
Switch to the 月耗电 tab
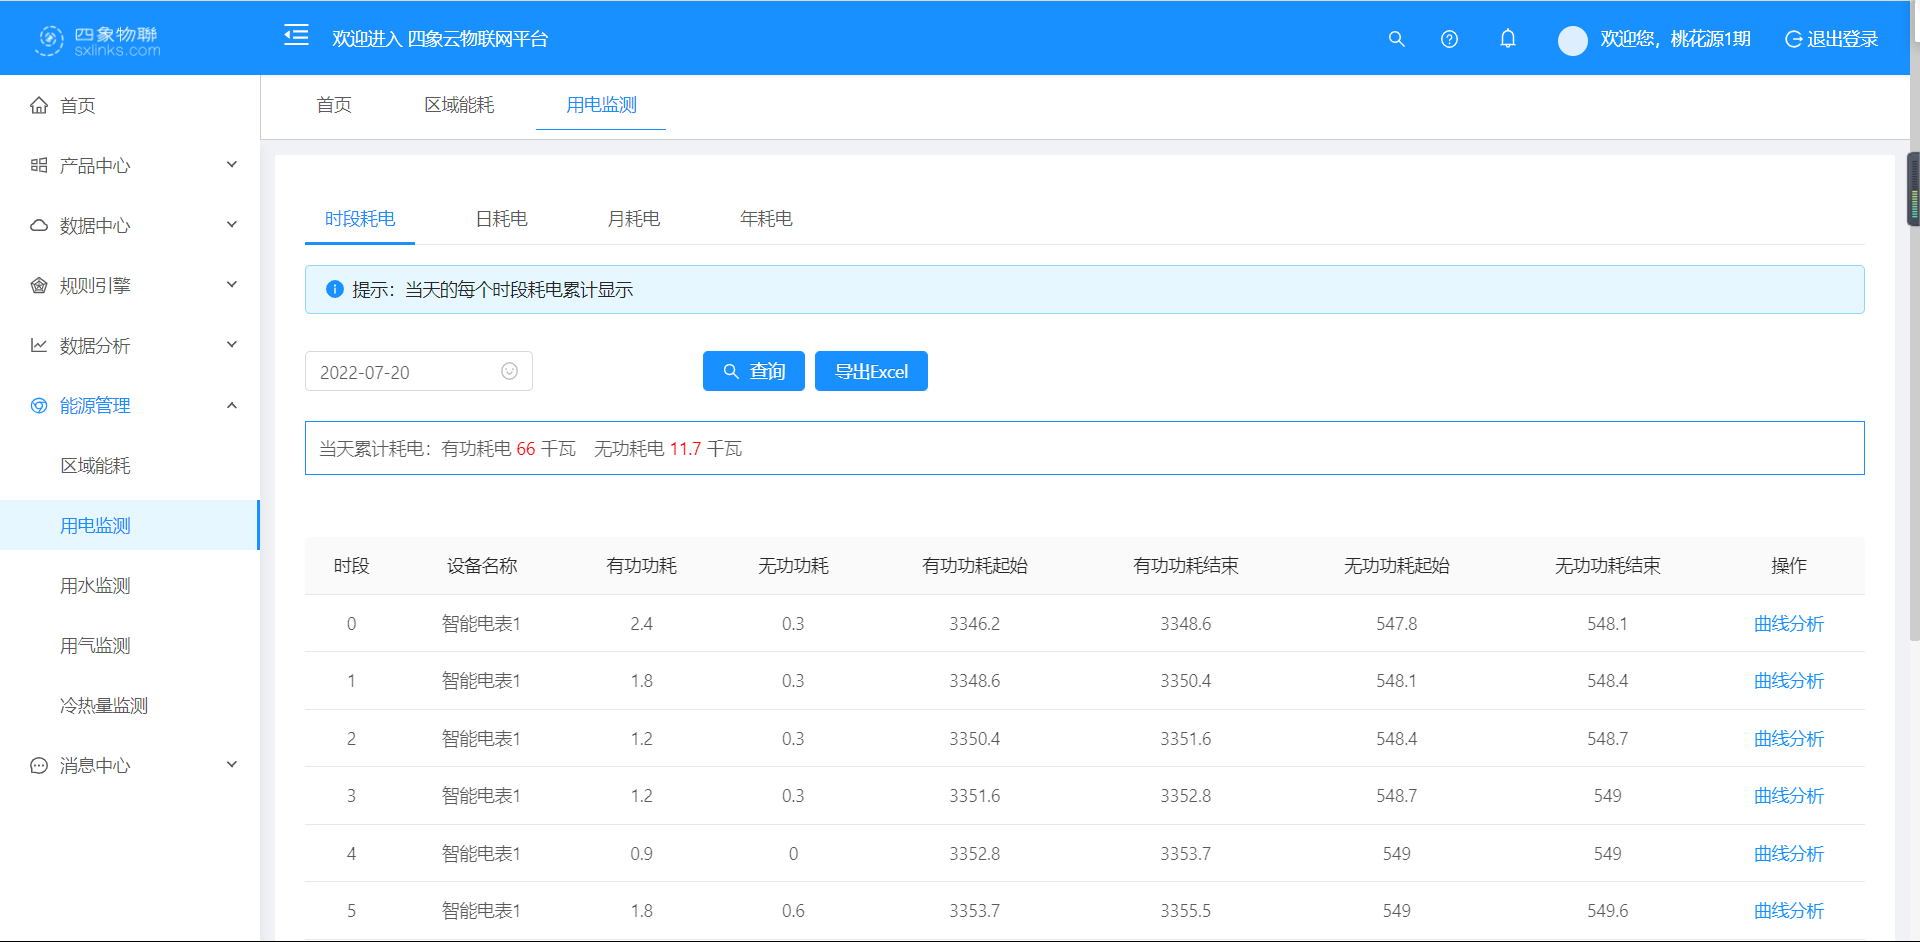(633, 218)
